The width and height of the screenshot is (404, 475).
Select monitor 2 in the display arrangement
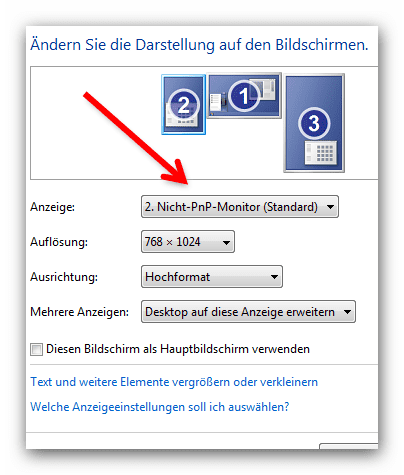tap(183, 104)
